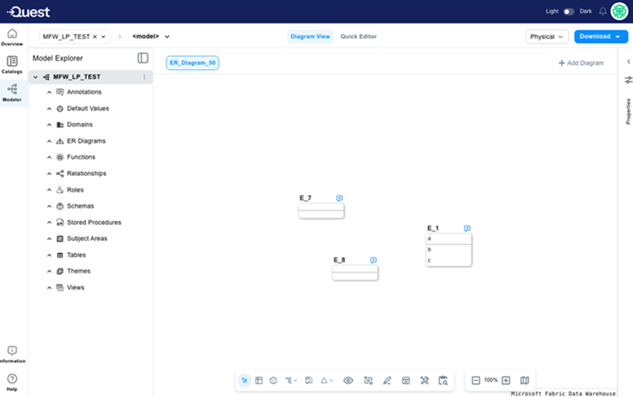Image resolution: width=633 pixels, height=397 pixels.
Task: Expand the Default Values tree node
Action: [x=49, y=109]
